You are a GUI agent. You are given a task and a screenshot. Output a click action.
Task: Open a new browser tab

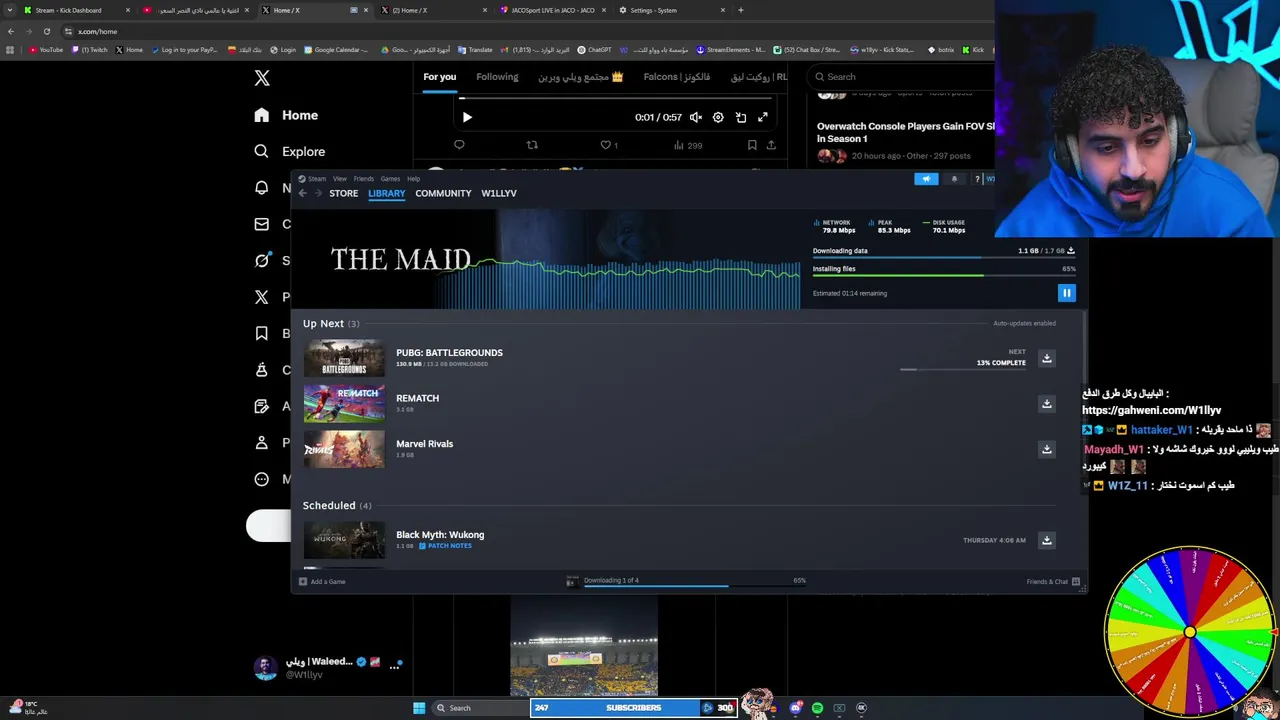coord(740,10)
